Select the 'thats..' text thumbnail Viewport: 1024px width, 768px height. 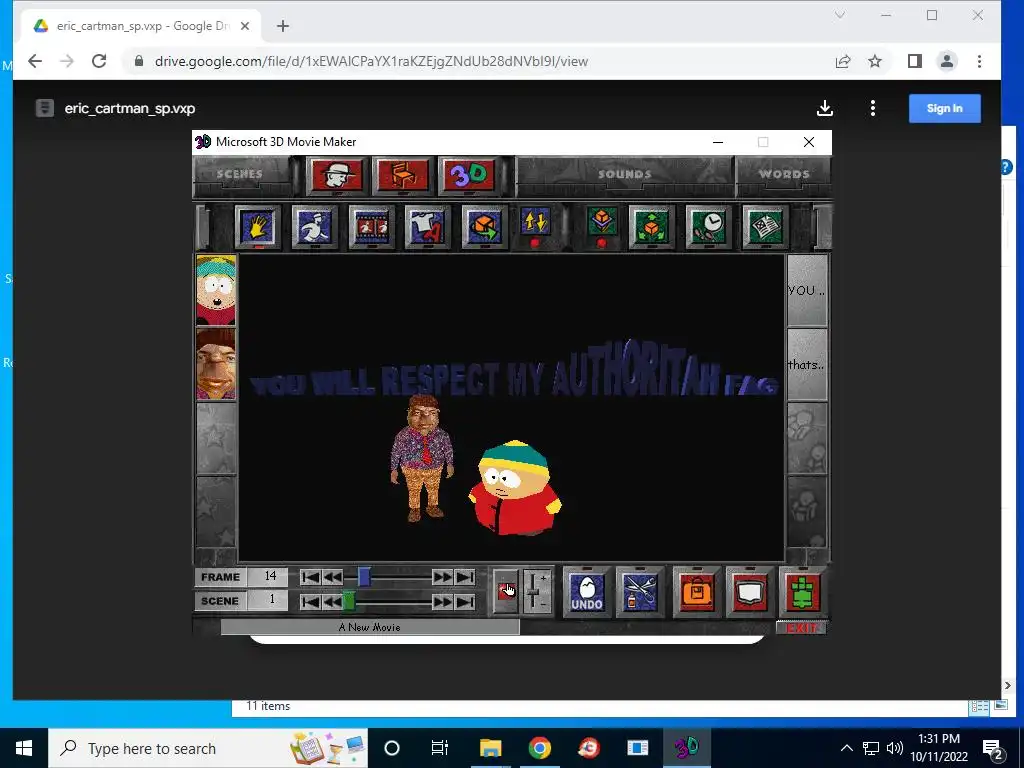[807, 364]
